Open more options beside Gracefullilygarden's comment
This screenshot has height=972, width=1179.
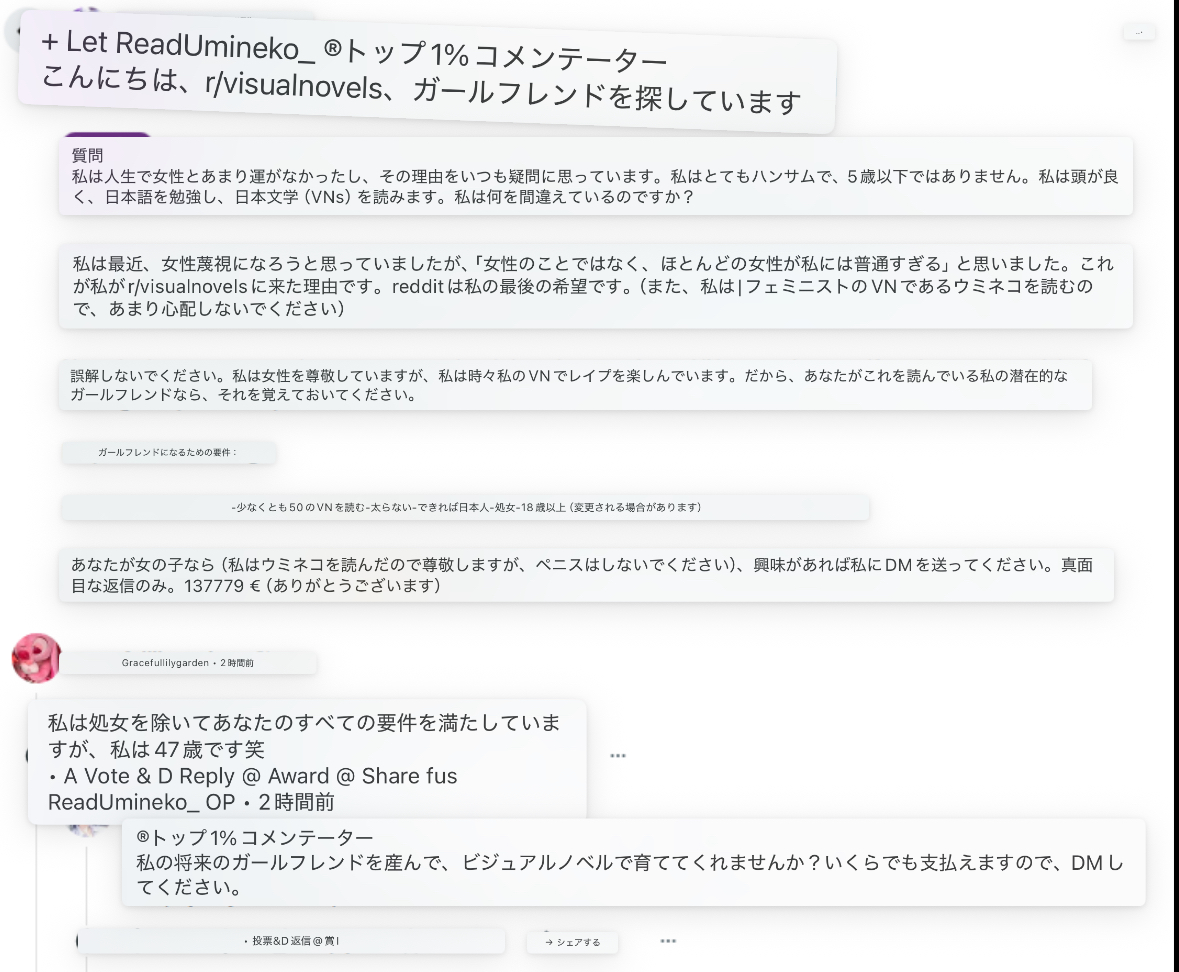point(618,756)
